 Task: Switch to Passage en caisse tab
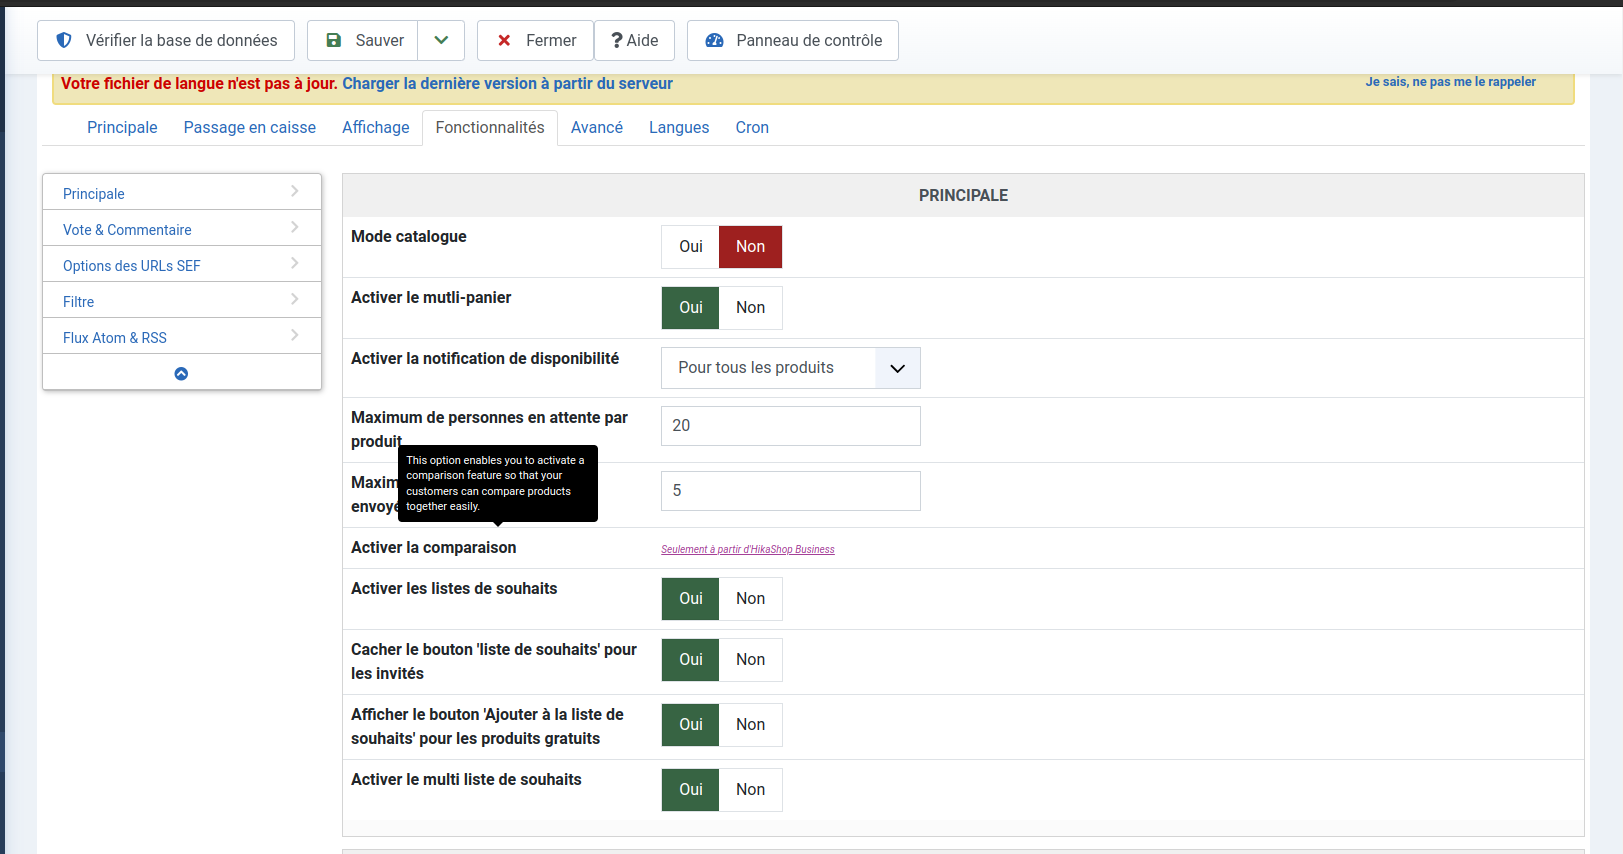tap(249, 127)
